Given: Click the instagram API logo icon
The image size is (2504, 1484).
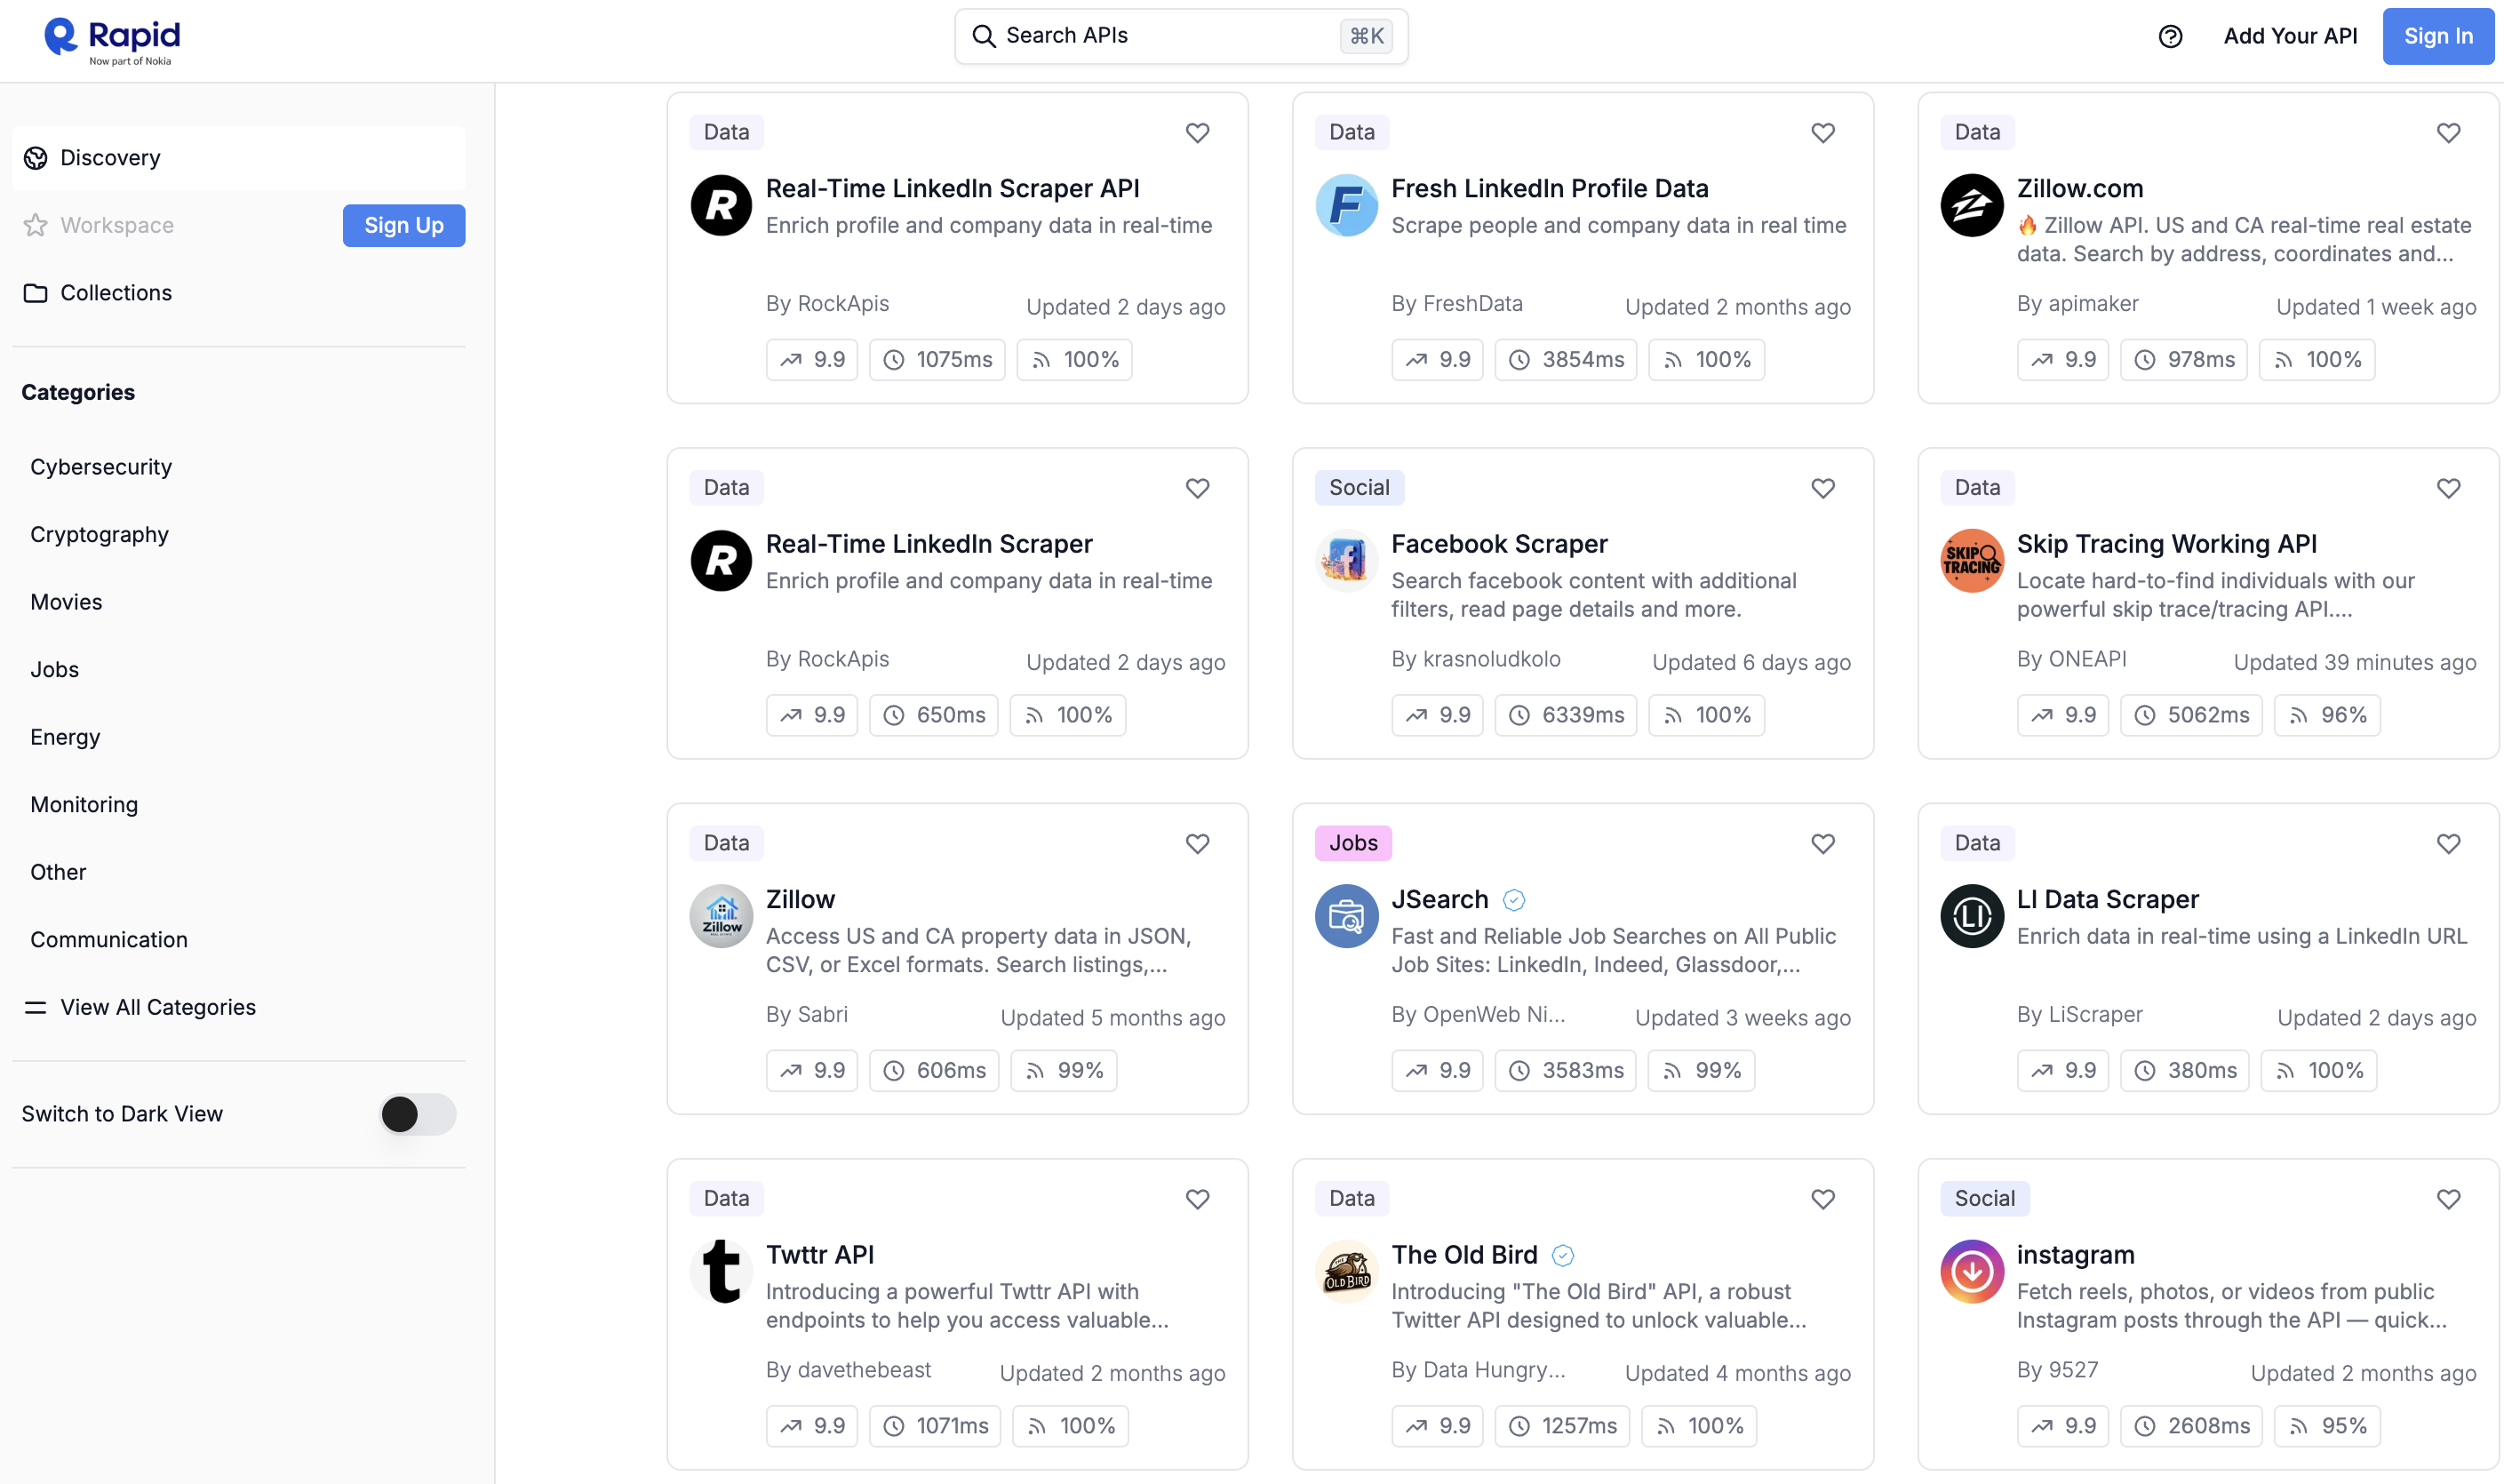Looking at the screenshot, I should pyautogui.click(x=1971, y=1271).
